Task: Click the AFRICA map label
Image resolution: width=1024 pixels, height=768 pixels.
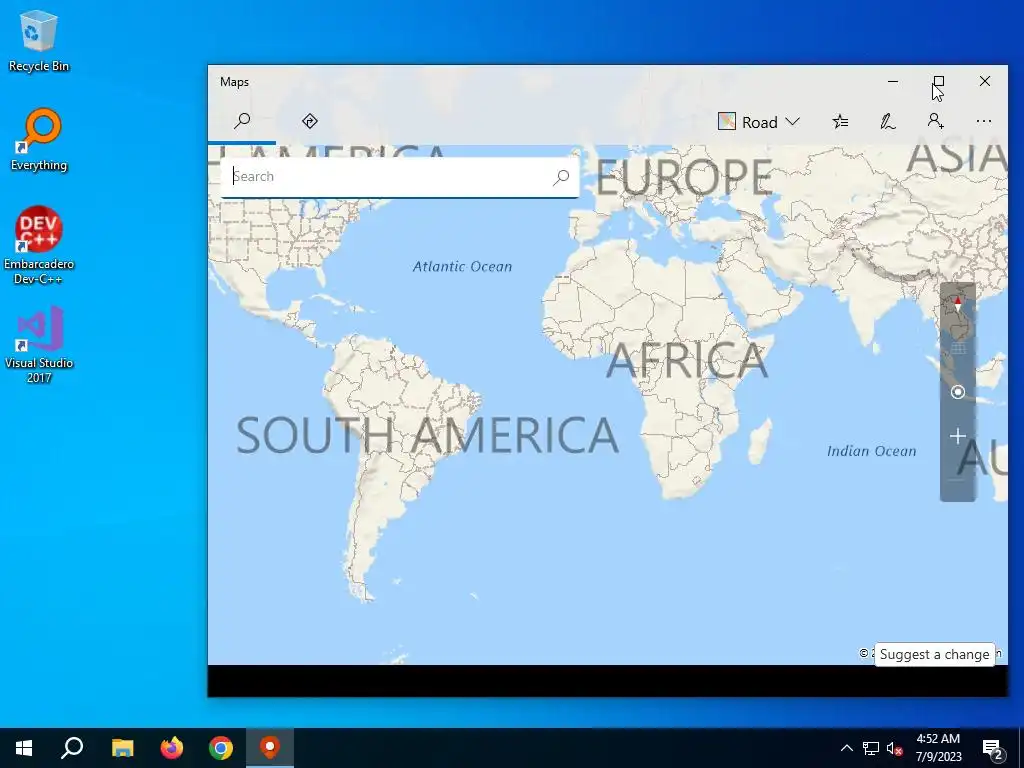Action: coord(686,360)
